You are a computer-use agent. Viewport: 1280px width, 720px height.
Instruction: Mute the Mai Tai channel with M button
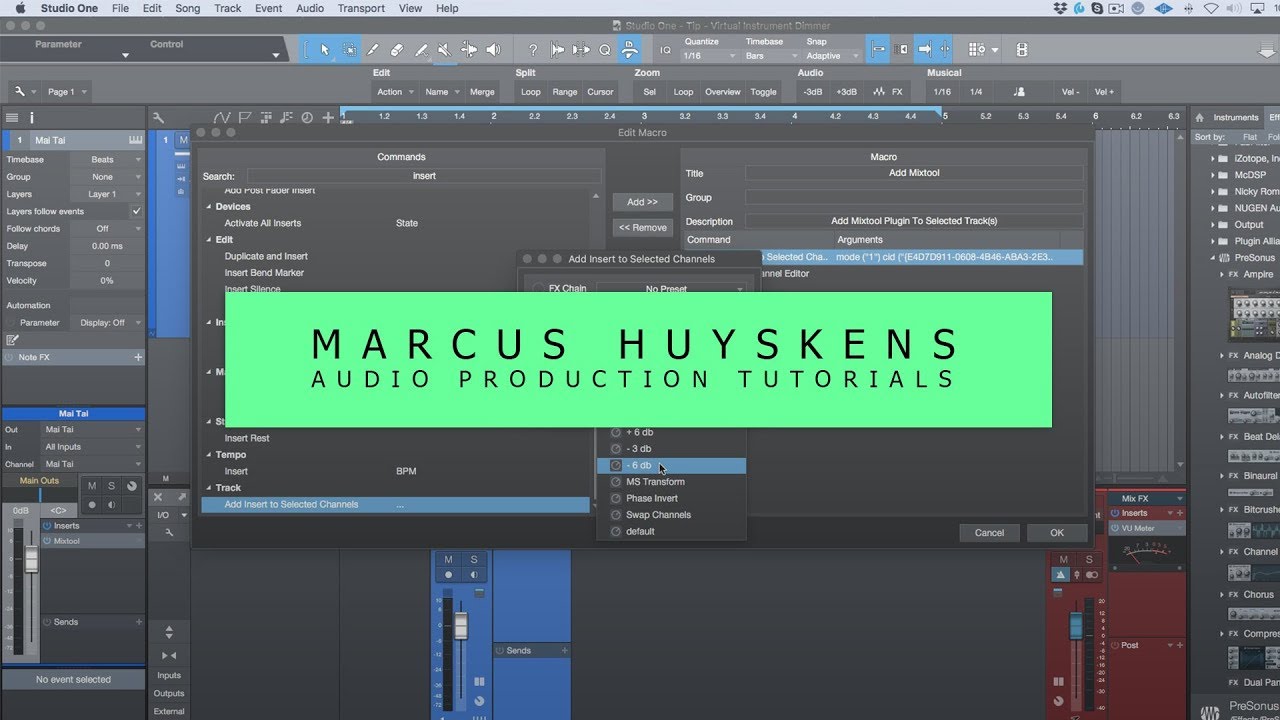pyautogui.click(x=92, y=486)
